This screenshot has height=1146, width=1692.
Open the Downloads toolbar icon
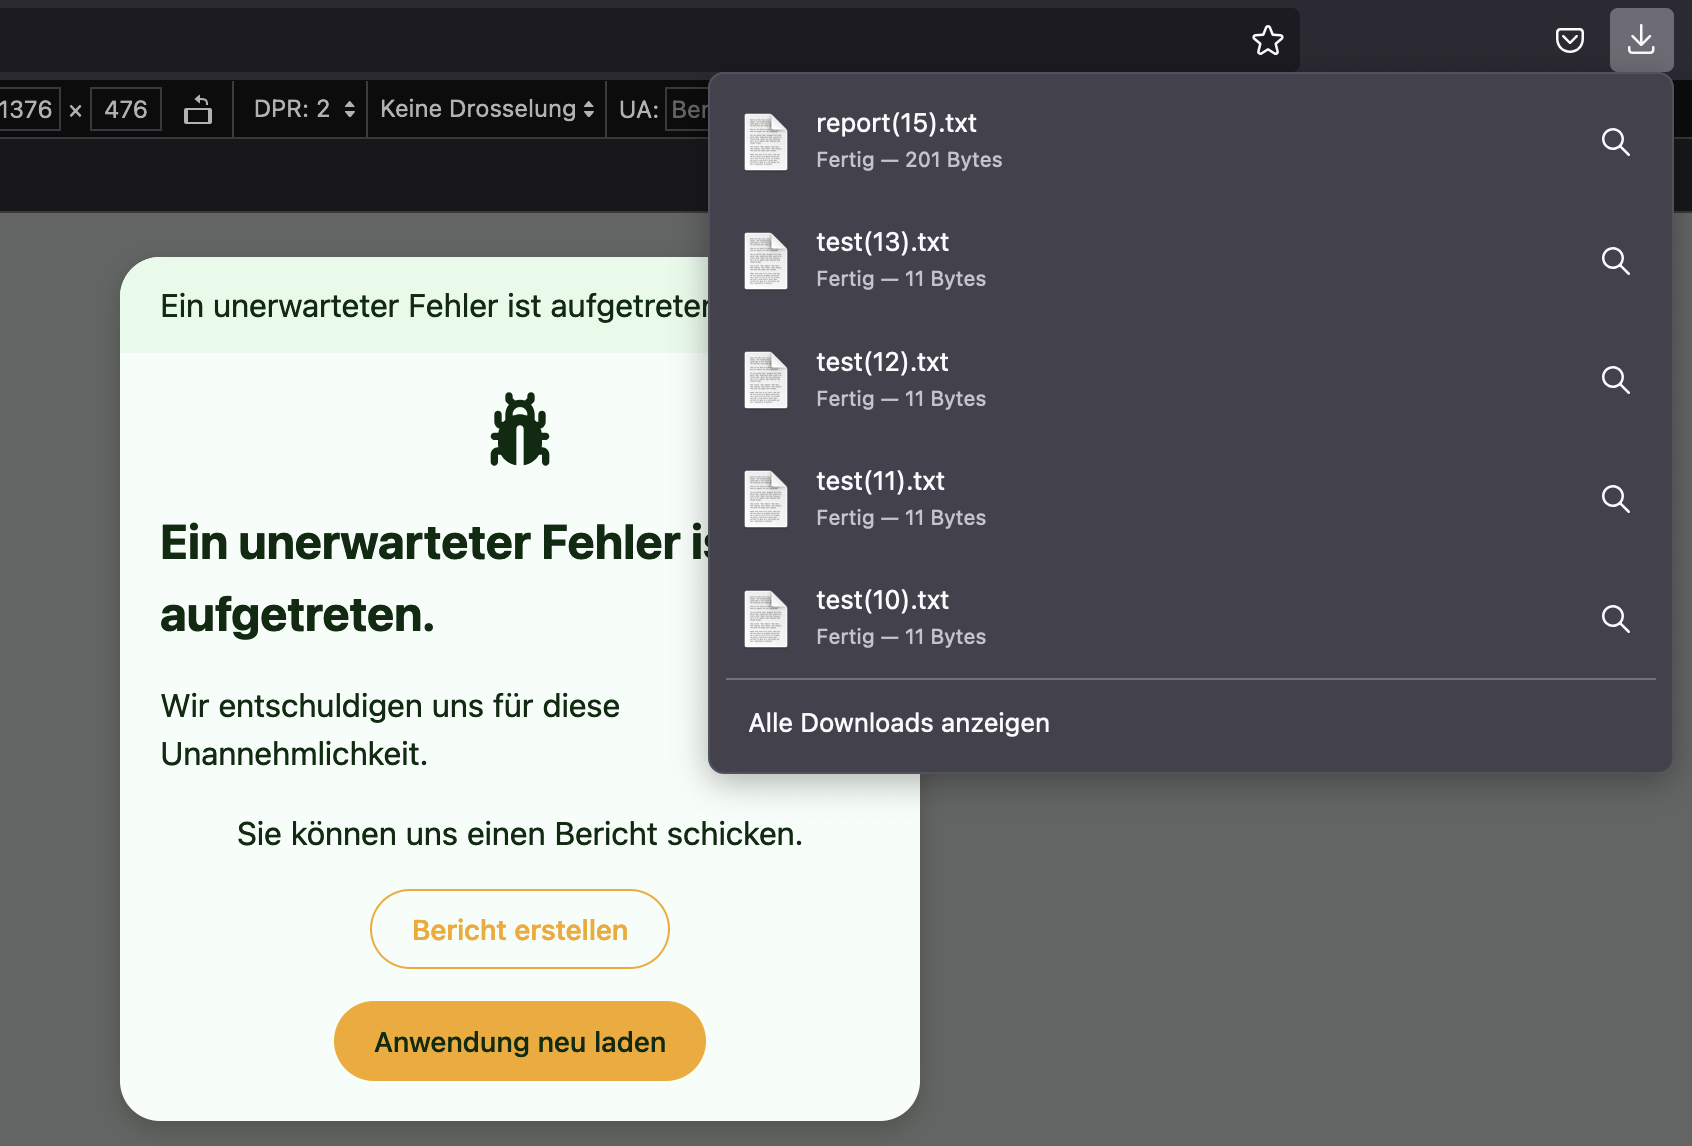click(1641, 40)
